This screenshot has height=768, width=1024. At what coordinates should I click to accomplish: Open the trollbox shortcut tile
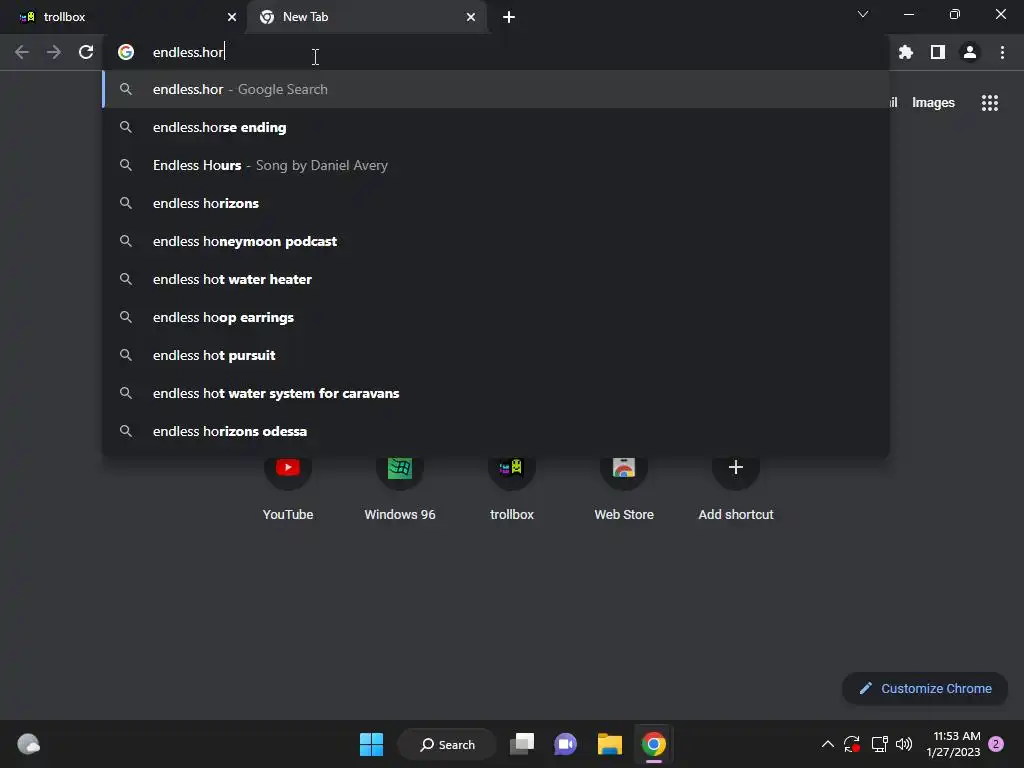click(x=512, y=487)
